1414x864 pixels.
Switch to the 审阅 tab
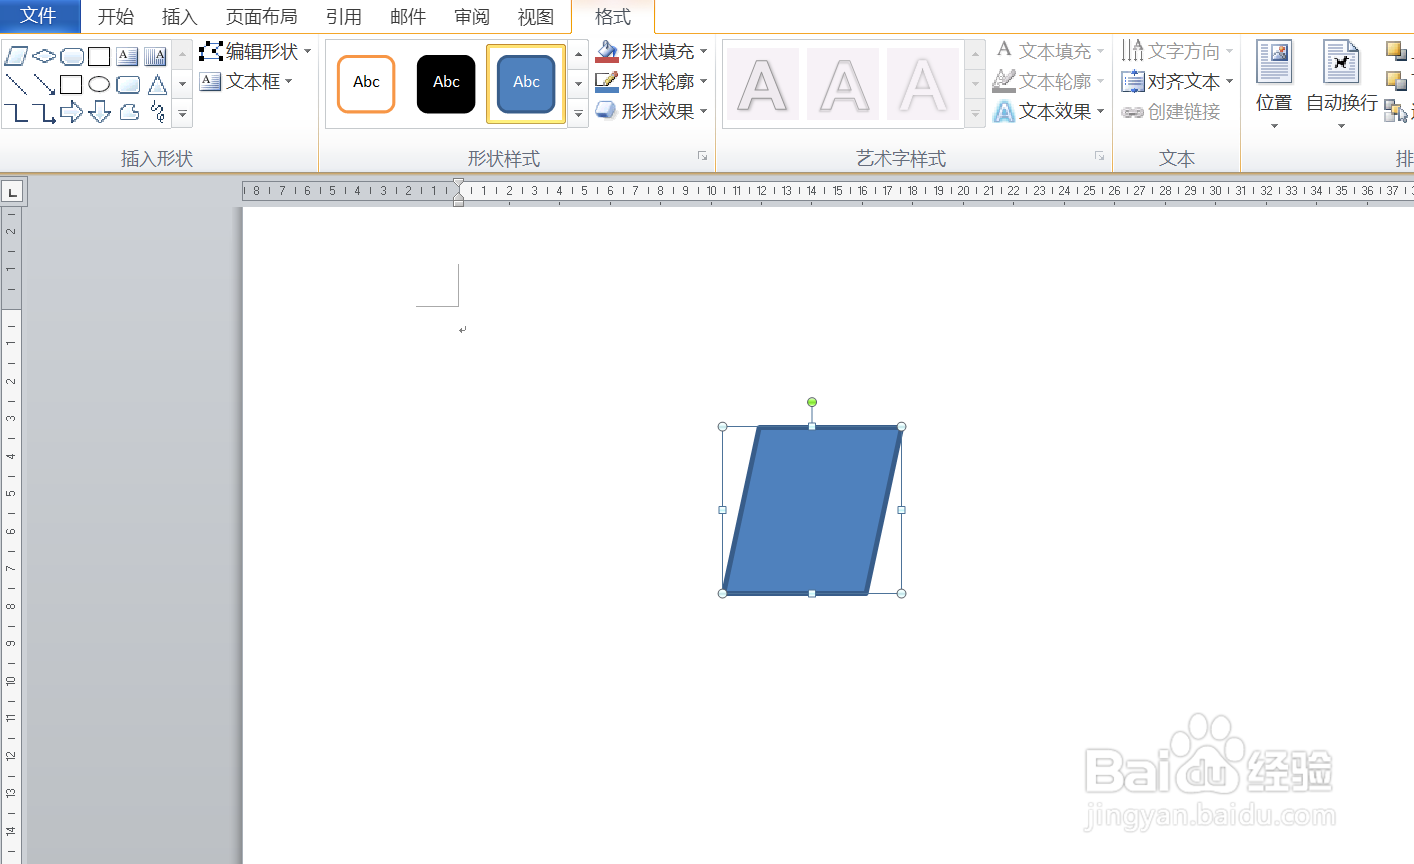tap(472, 17)
